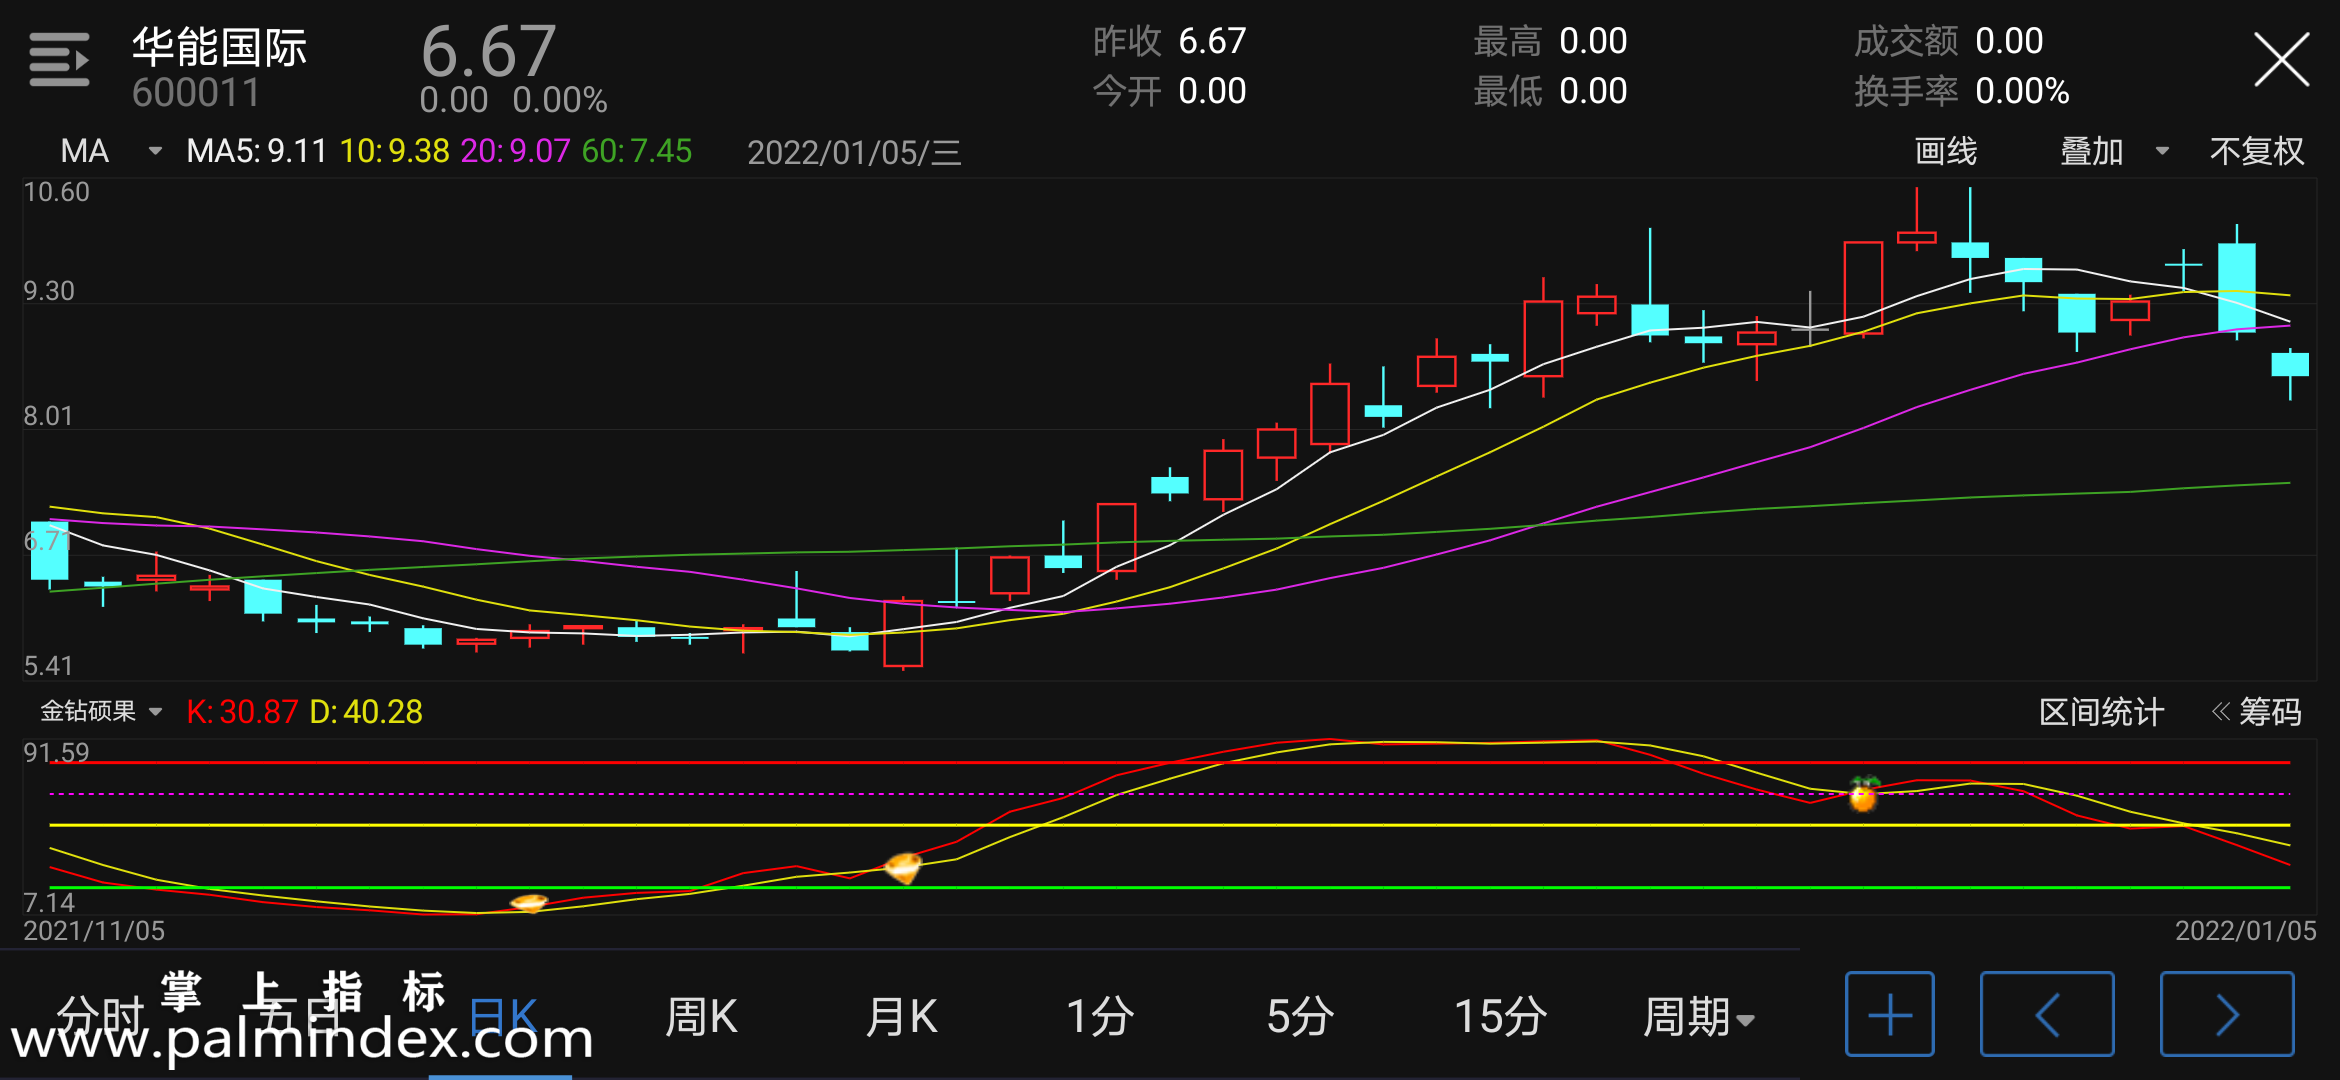Click the red candlestick at the chart's lowest point
The image size is (2340, 1080).
[903, 633]
